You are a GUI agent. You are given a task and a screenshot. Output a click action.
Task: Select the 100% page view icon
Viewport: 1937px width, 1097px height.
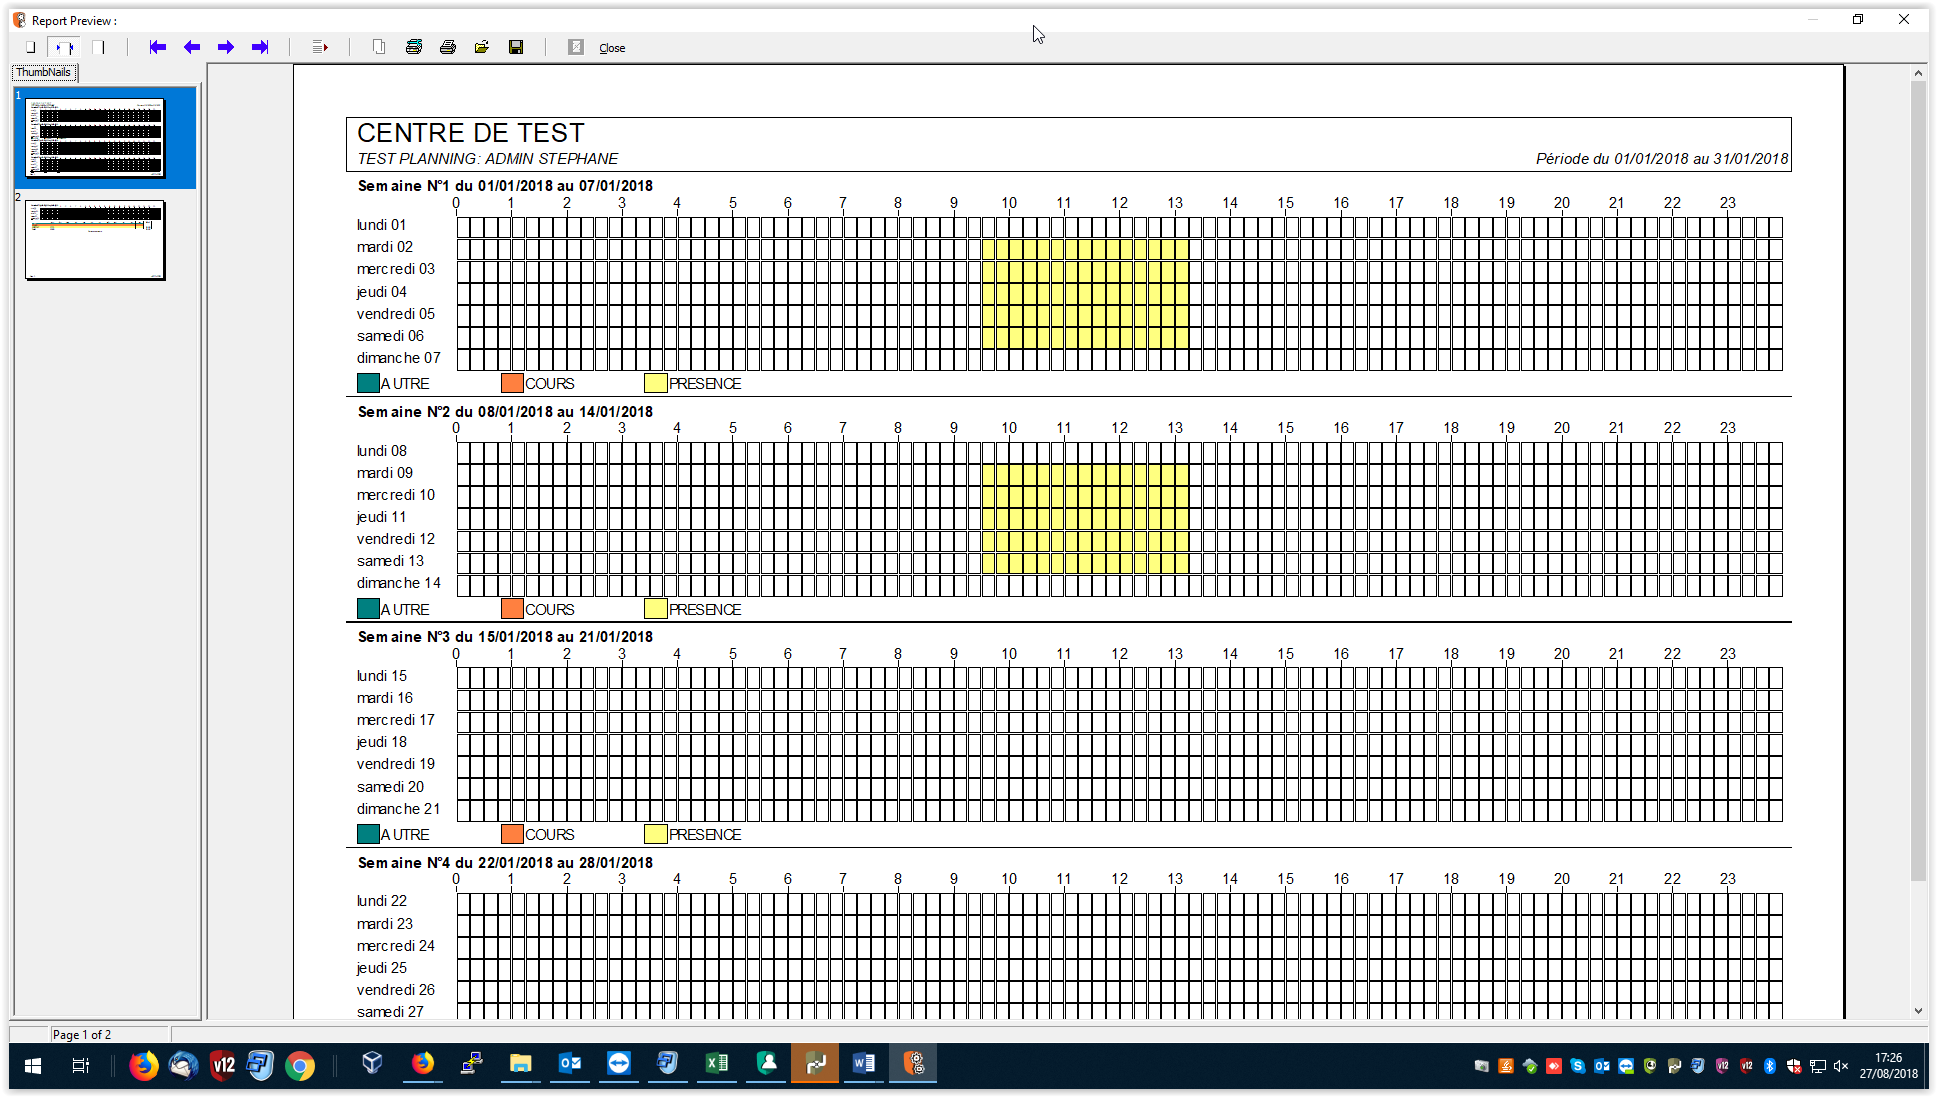pos(98,47)
